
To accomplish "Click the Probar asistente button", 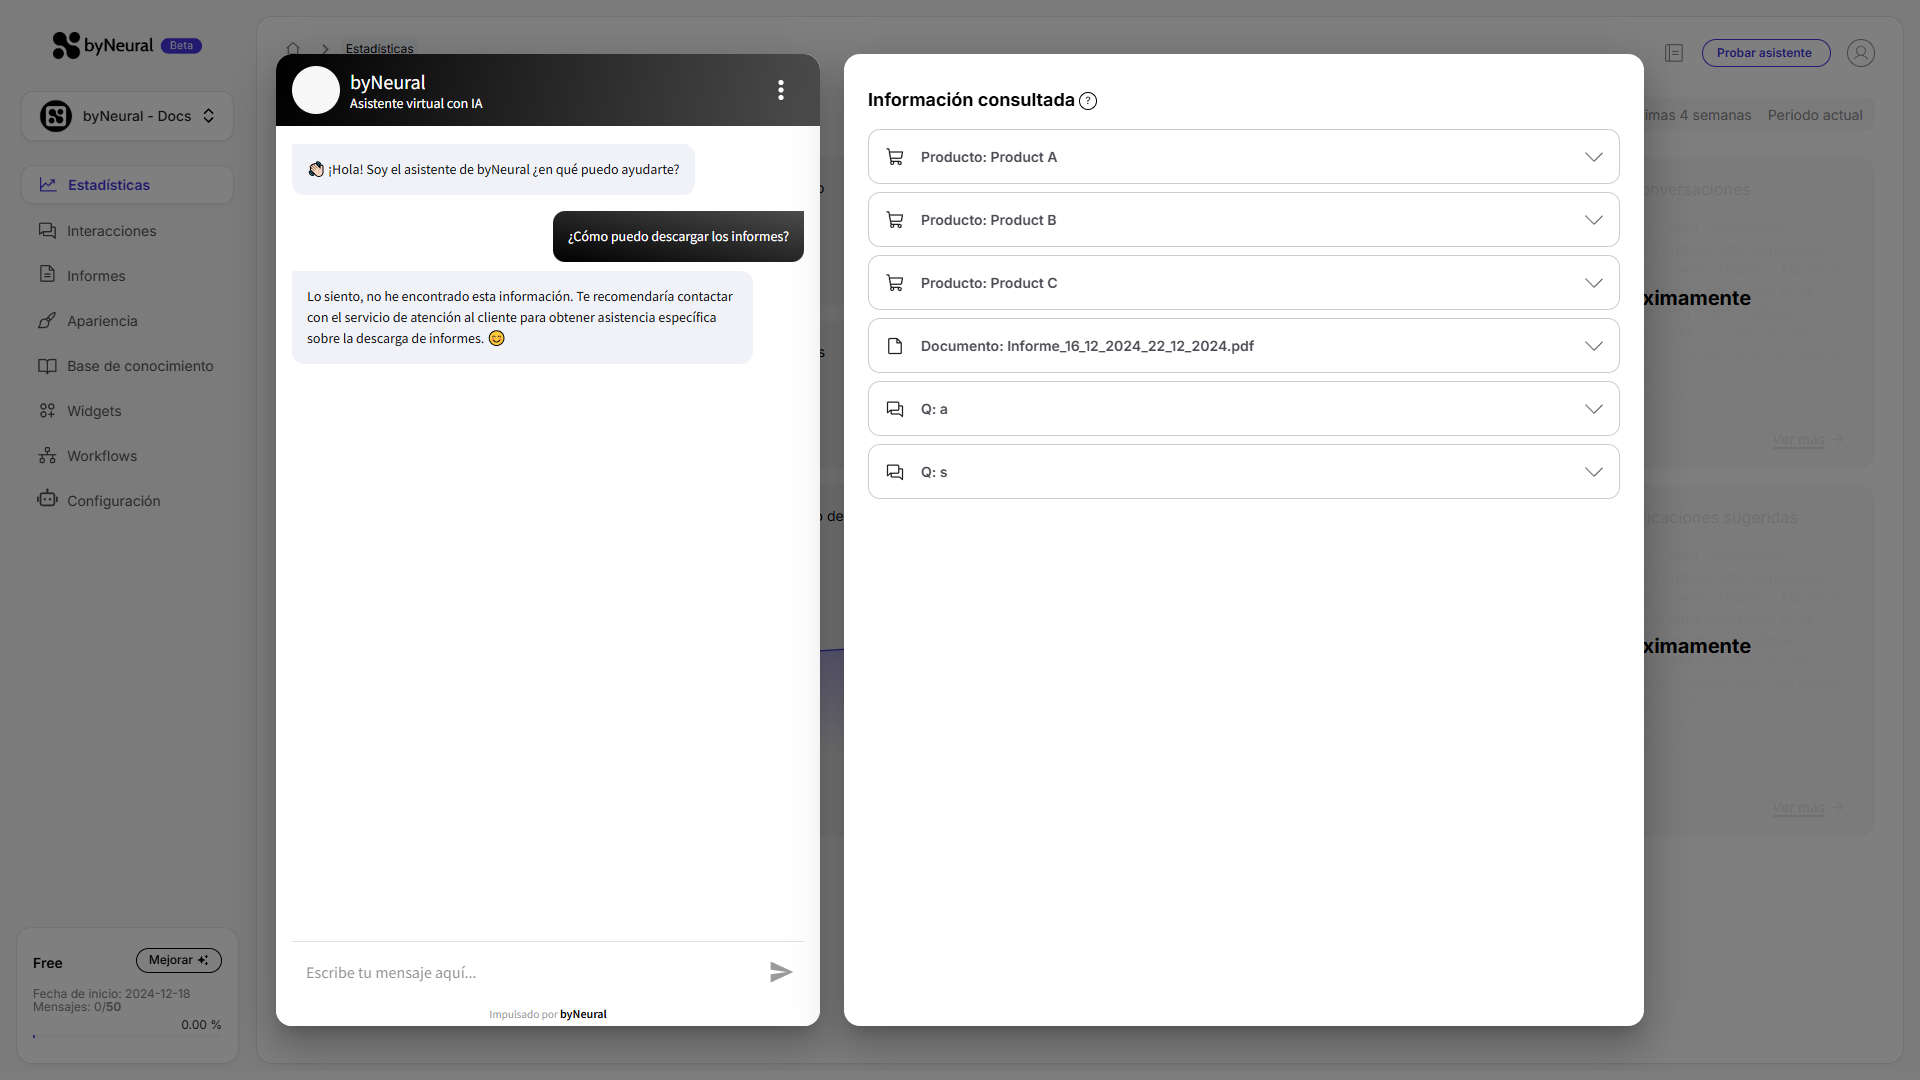I will click(1765, 53).
